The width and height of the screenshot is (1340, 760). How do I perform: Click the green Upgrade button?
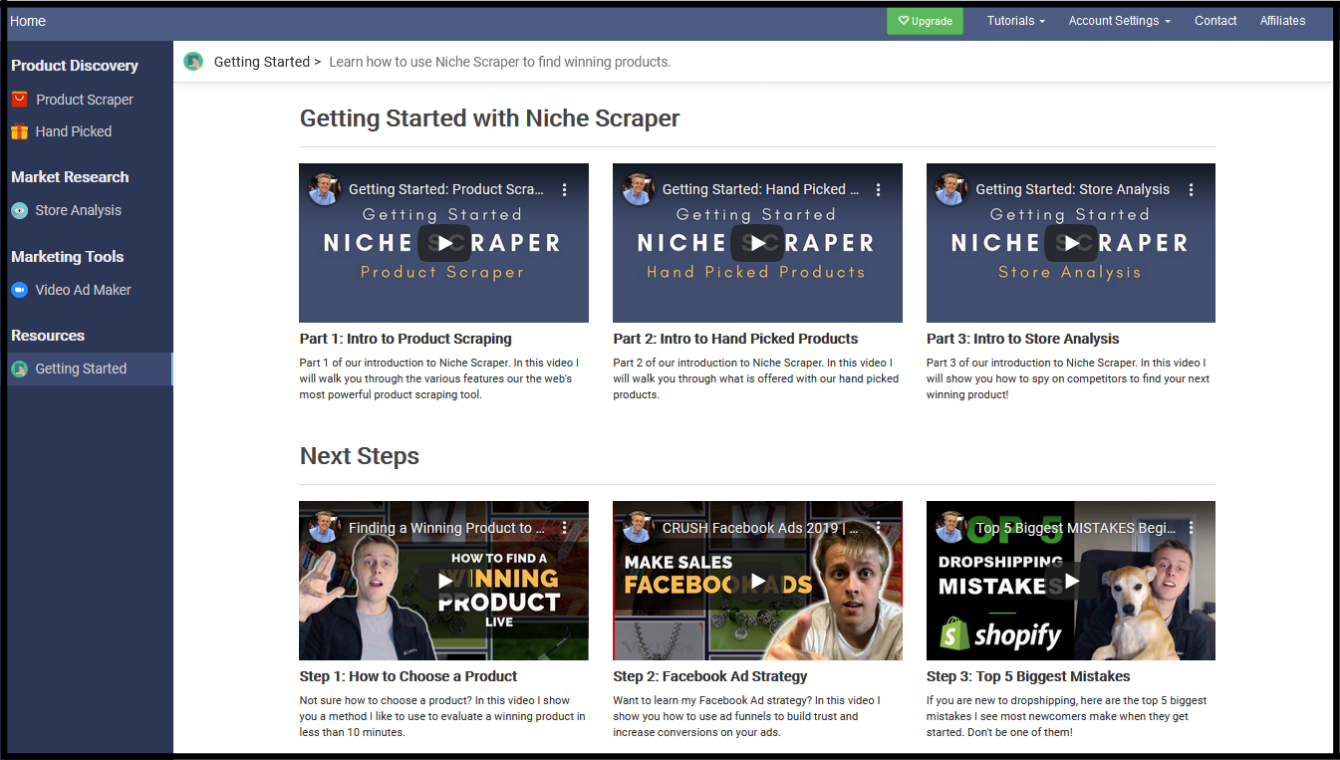pos(925,21)
